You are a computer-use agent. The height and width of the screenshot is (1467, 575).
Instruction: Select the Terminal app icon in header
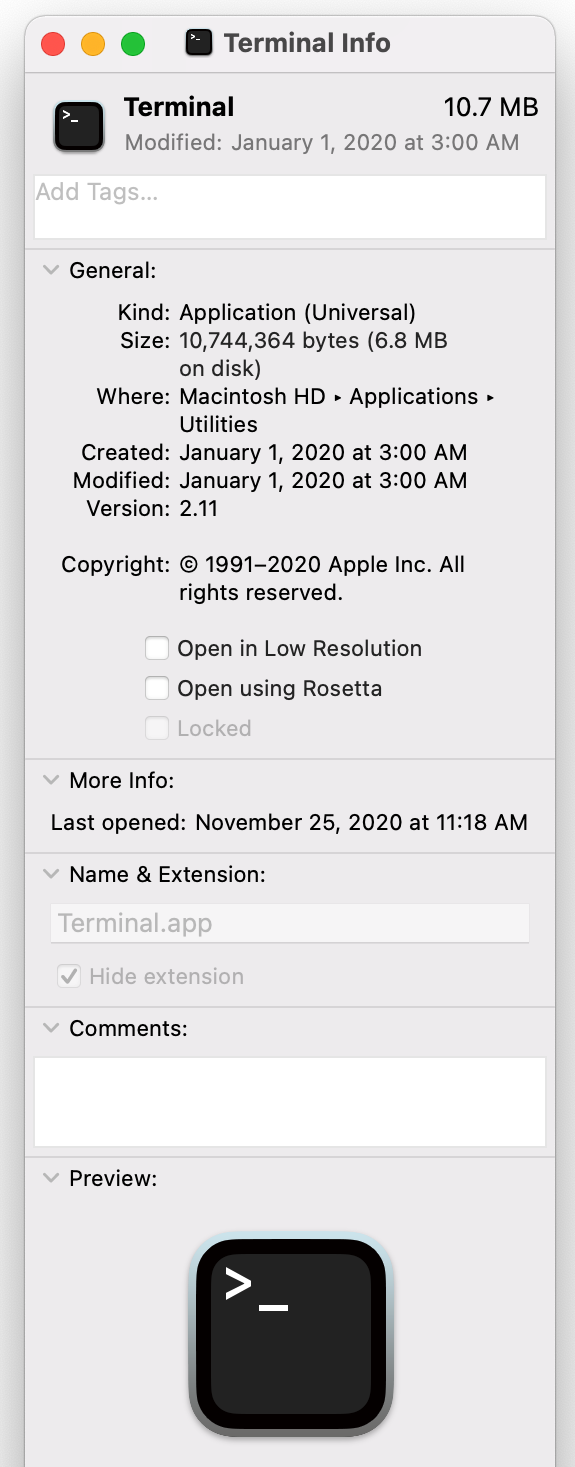click(x=79, y=127)
